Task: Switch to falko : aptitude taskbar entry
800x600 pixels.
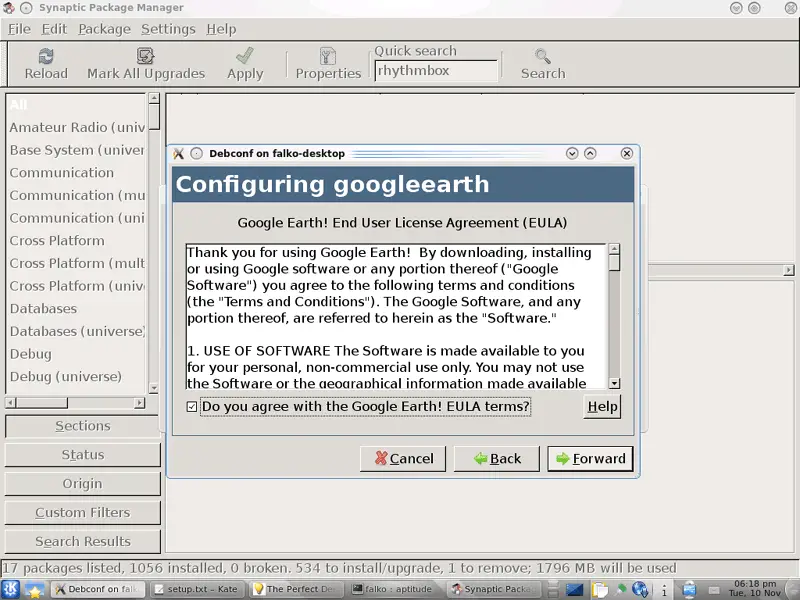Action: tap(395, 589)
